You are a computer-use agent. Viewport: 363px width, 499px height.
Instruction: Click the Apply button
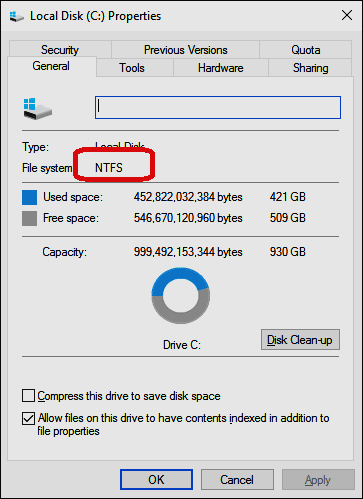318,480
